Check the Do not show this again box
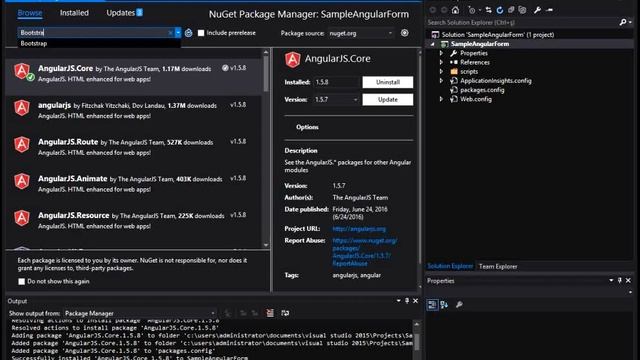The width and height of the screenshot is (640, 360). [x=22, y=281]
